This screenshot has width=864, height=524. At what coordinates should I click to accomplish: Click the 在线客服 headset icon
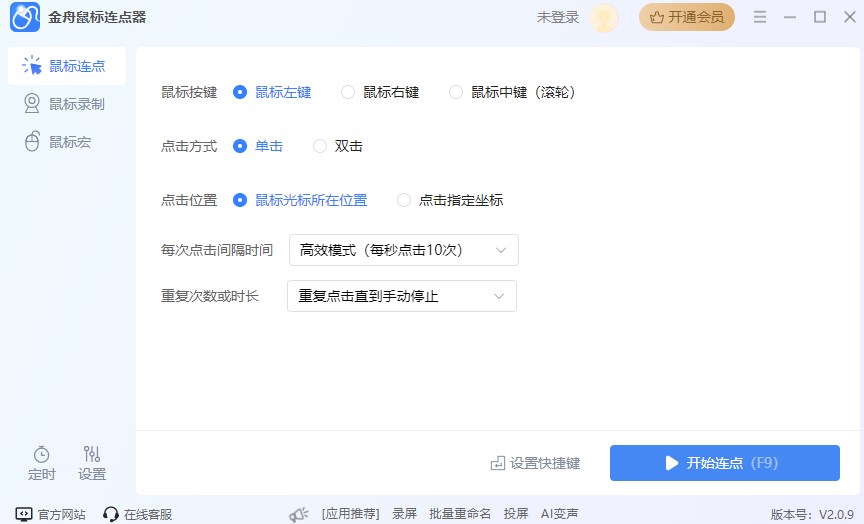pyautogui.click(x=111, y=514)
